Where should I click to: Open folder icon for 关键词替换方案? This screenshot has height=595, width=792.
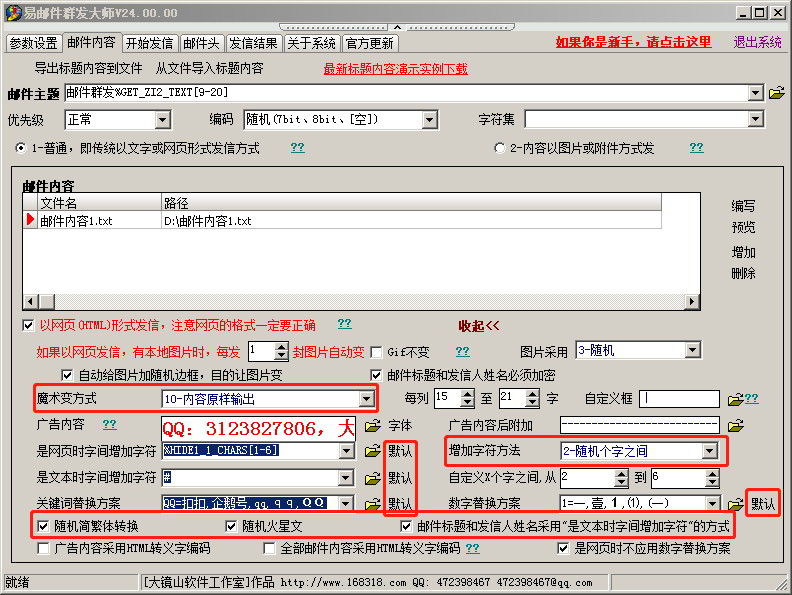click(x=373, y=504)
